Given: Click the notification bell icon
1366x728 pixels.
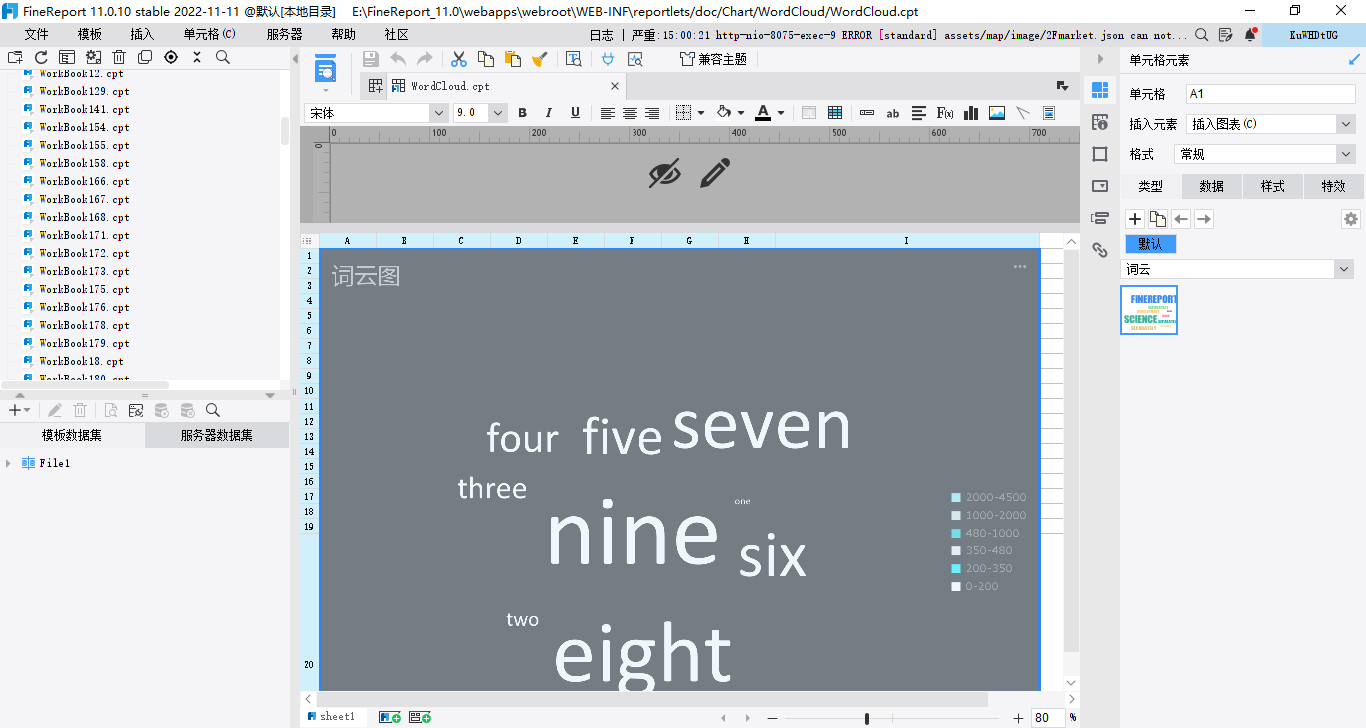Looking at the screenshot, I should tap(1250, 35).
